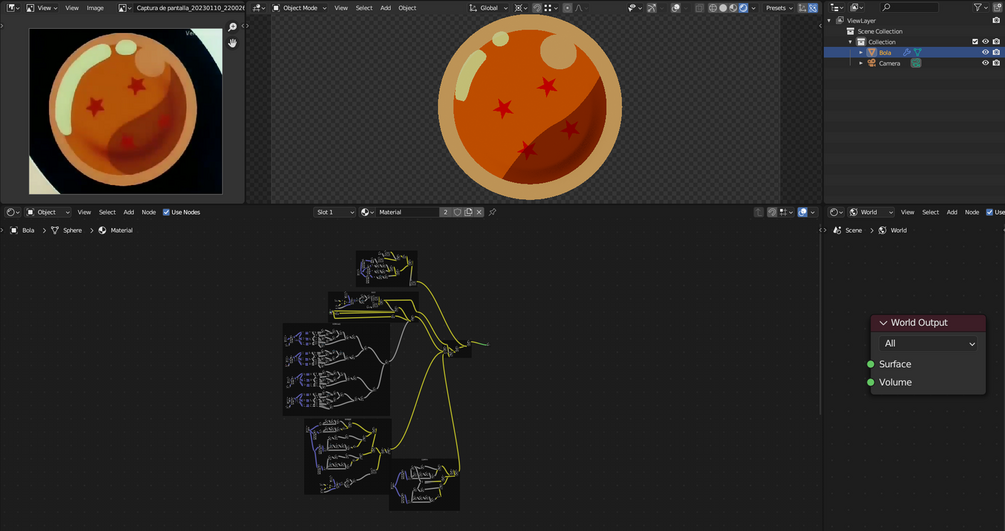Disable Bola in renders via camera icon
Image resolution: width=1005 pixels, height=531 pixels.
tap(996, 53)
